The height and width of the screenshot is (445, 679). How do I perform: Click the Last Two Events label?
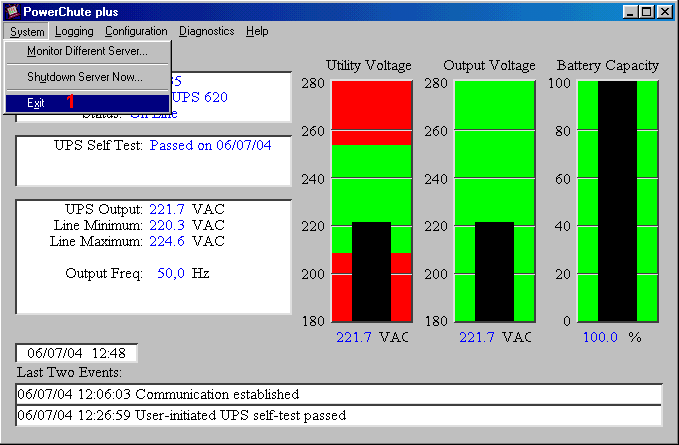pyautogui.click(x=69, y=372)
